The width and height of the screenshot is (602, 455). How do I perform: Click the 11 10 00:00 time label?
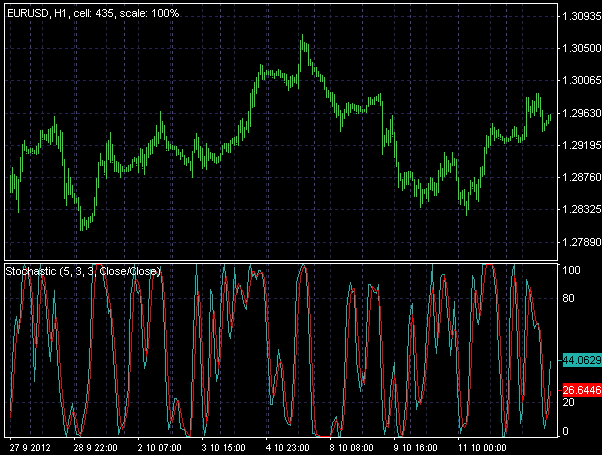pos(482,448)
